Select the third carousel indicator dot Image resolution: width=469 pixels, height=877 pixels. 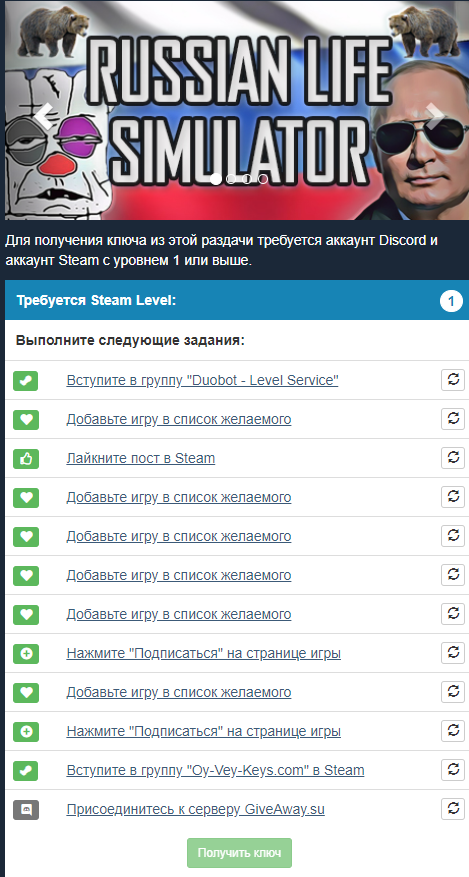tap(247, 179)
